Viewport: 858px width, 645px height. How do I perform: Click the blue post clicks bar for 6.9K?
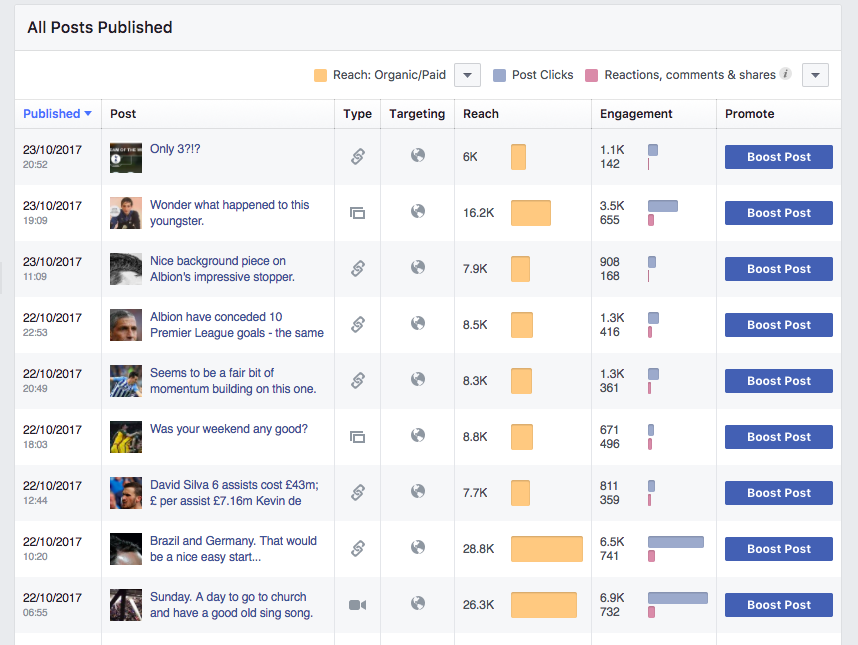point(677,598)
